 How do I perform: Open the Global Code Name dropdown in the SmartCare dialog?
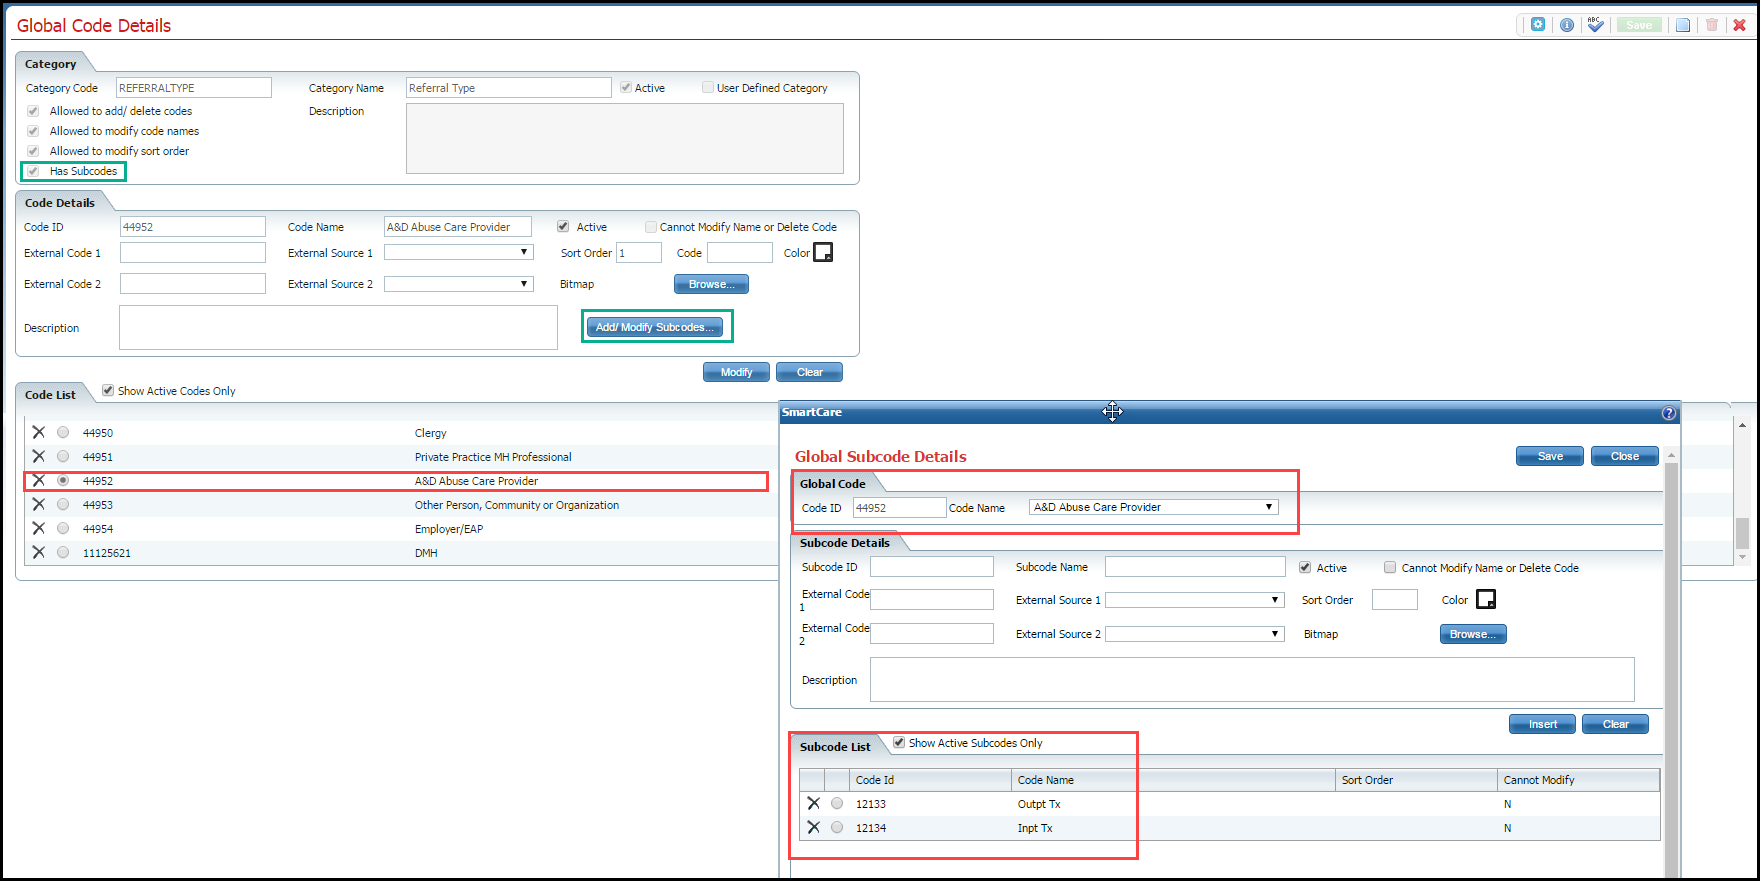point(1153,508)
